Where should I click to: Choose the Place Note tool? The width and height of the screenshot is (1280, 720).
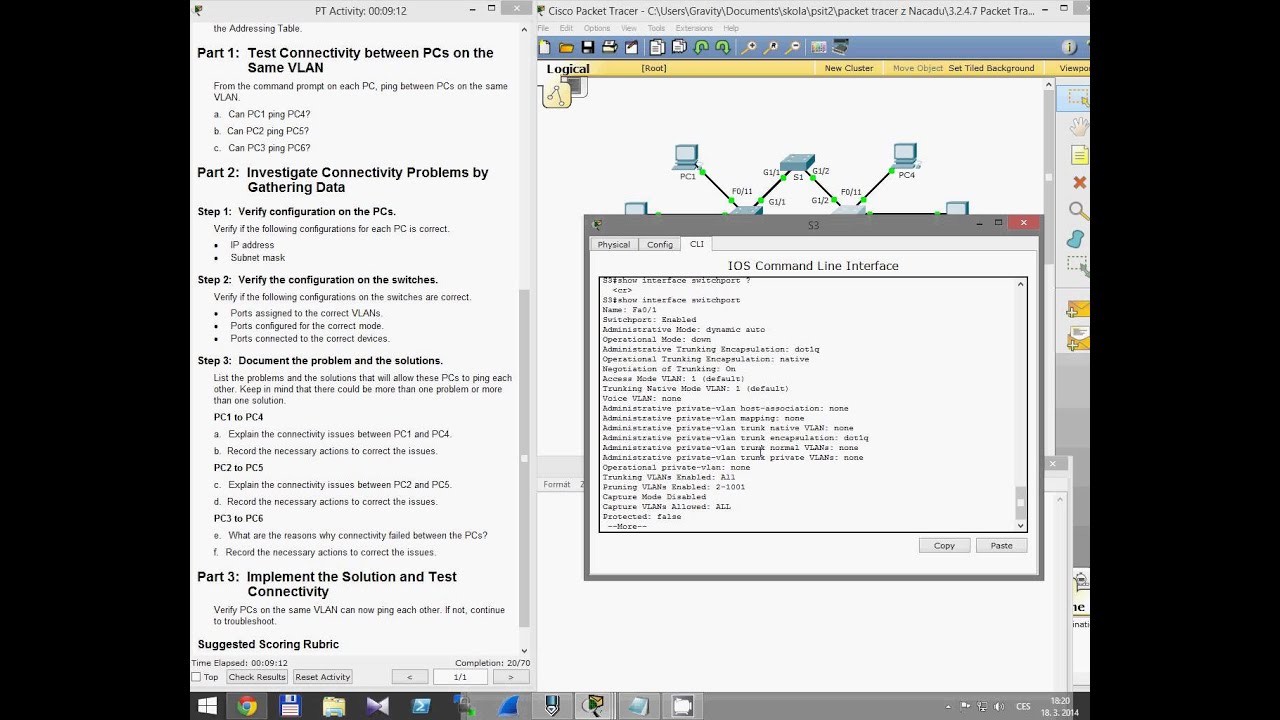pos(1079,155)
